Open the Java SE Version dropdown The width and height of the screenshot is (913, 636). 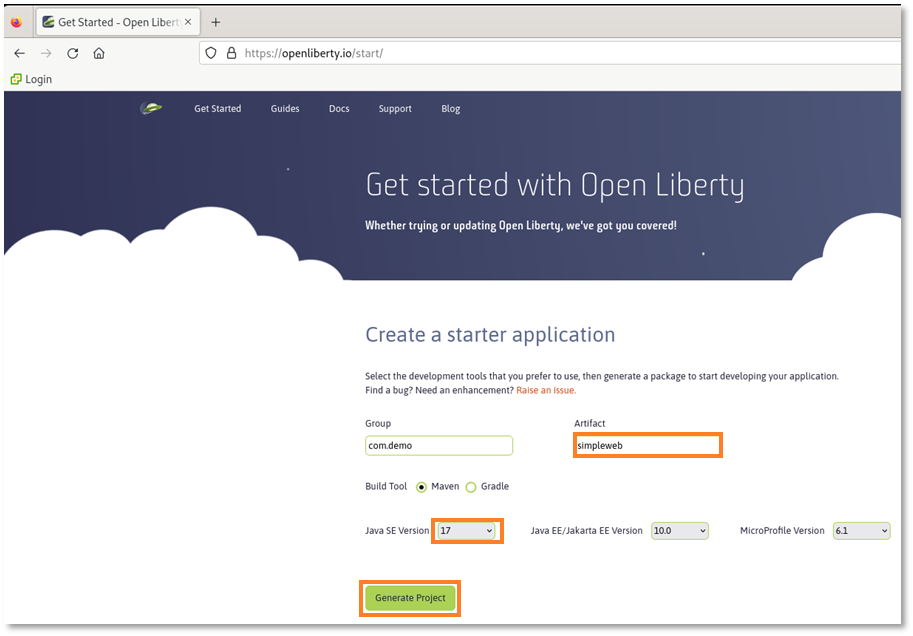tap(466, 531)
